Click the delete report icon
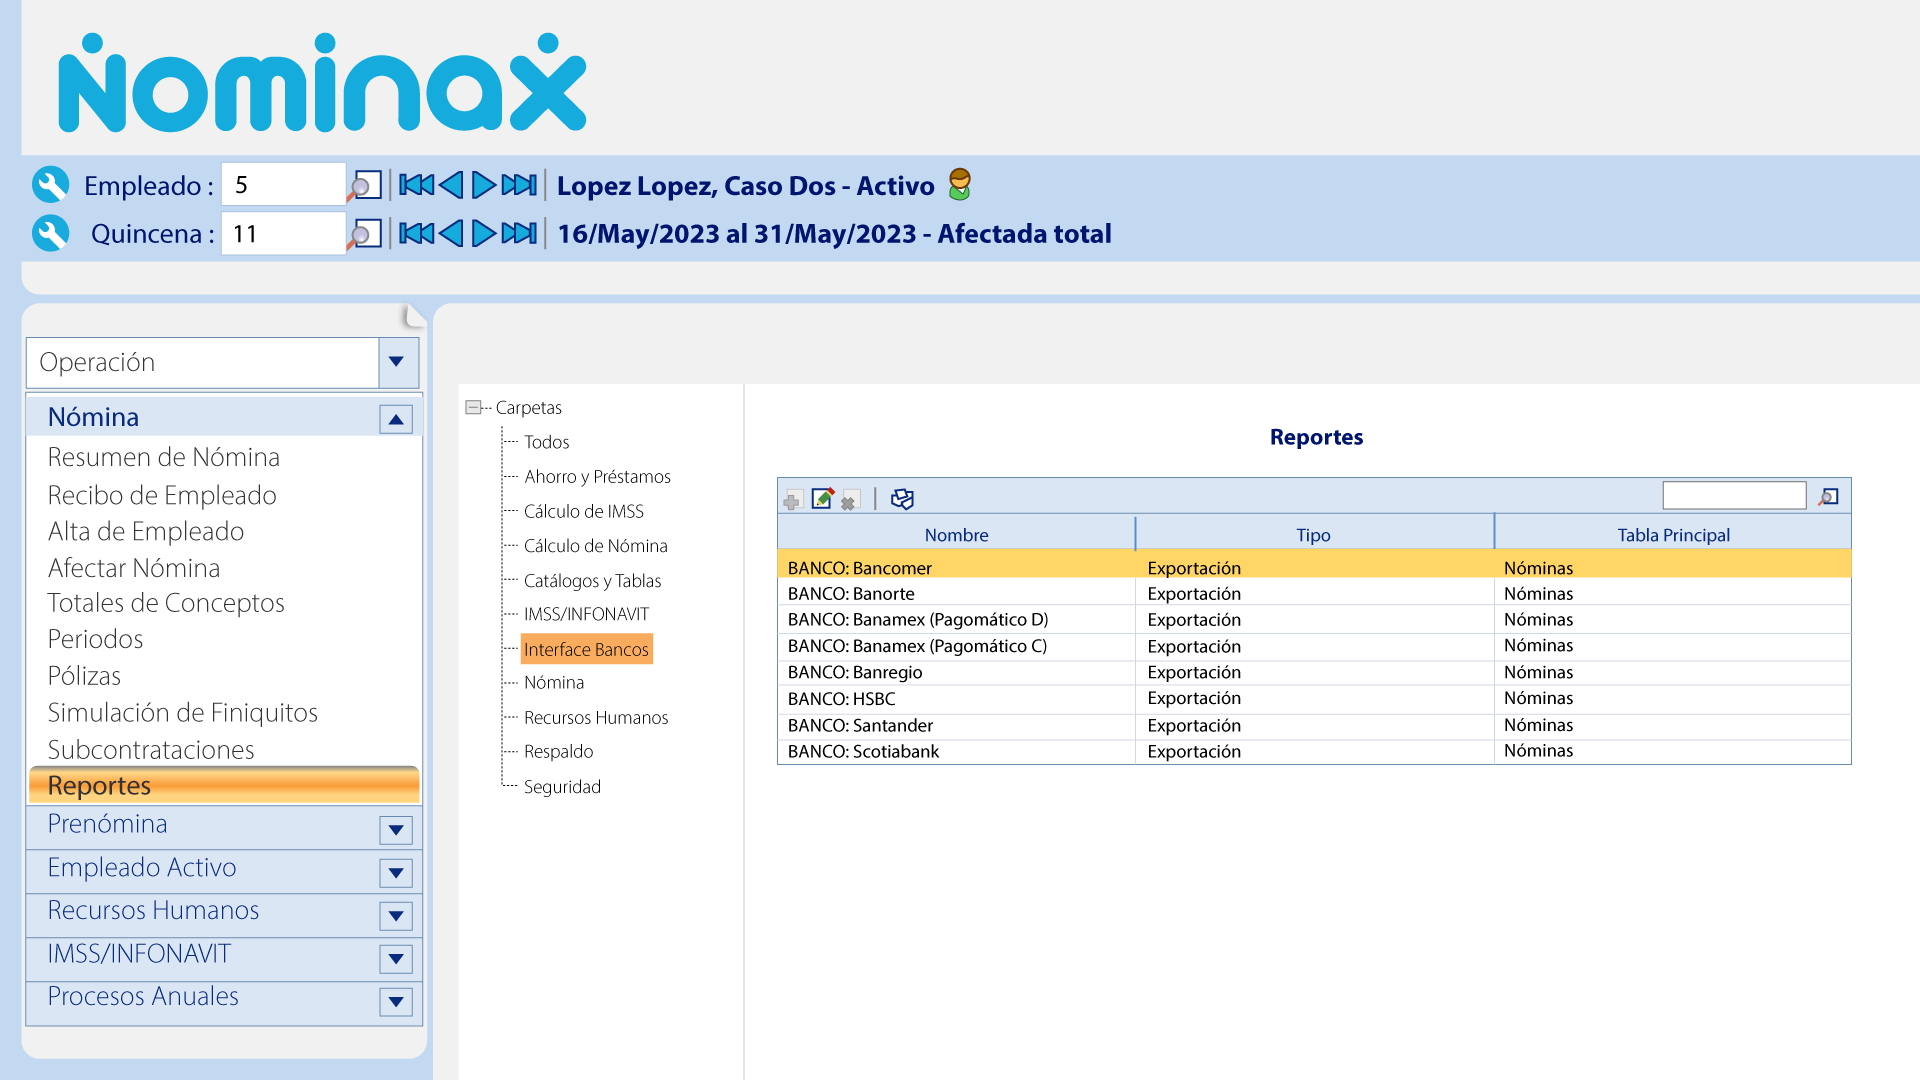This screenshot has height=1080, width=1920. point(849,499)
